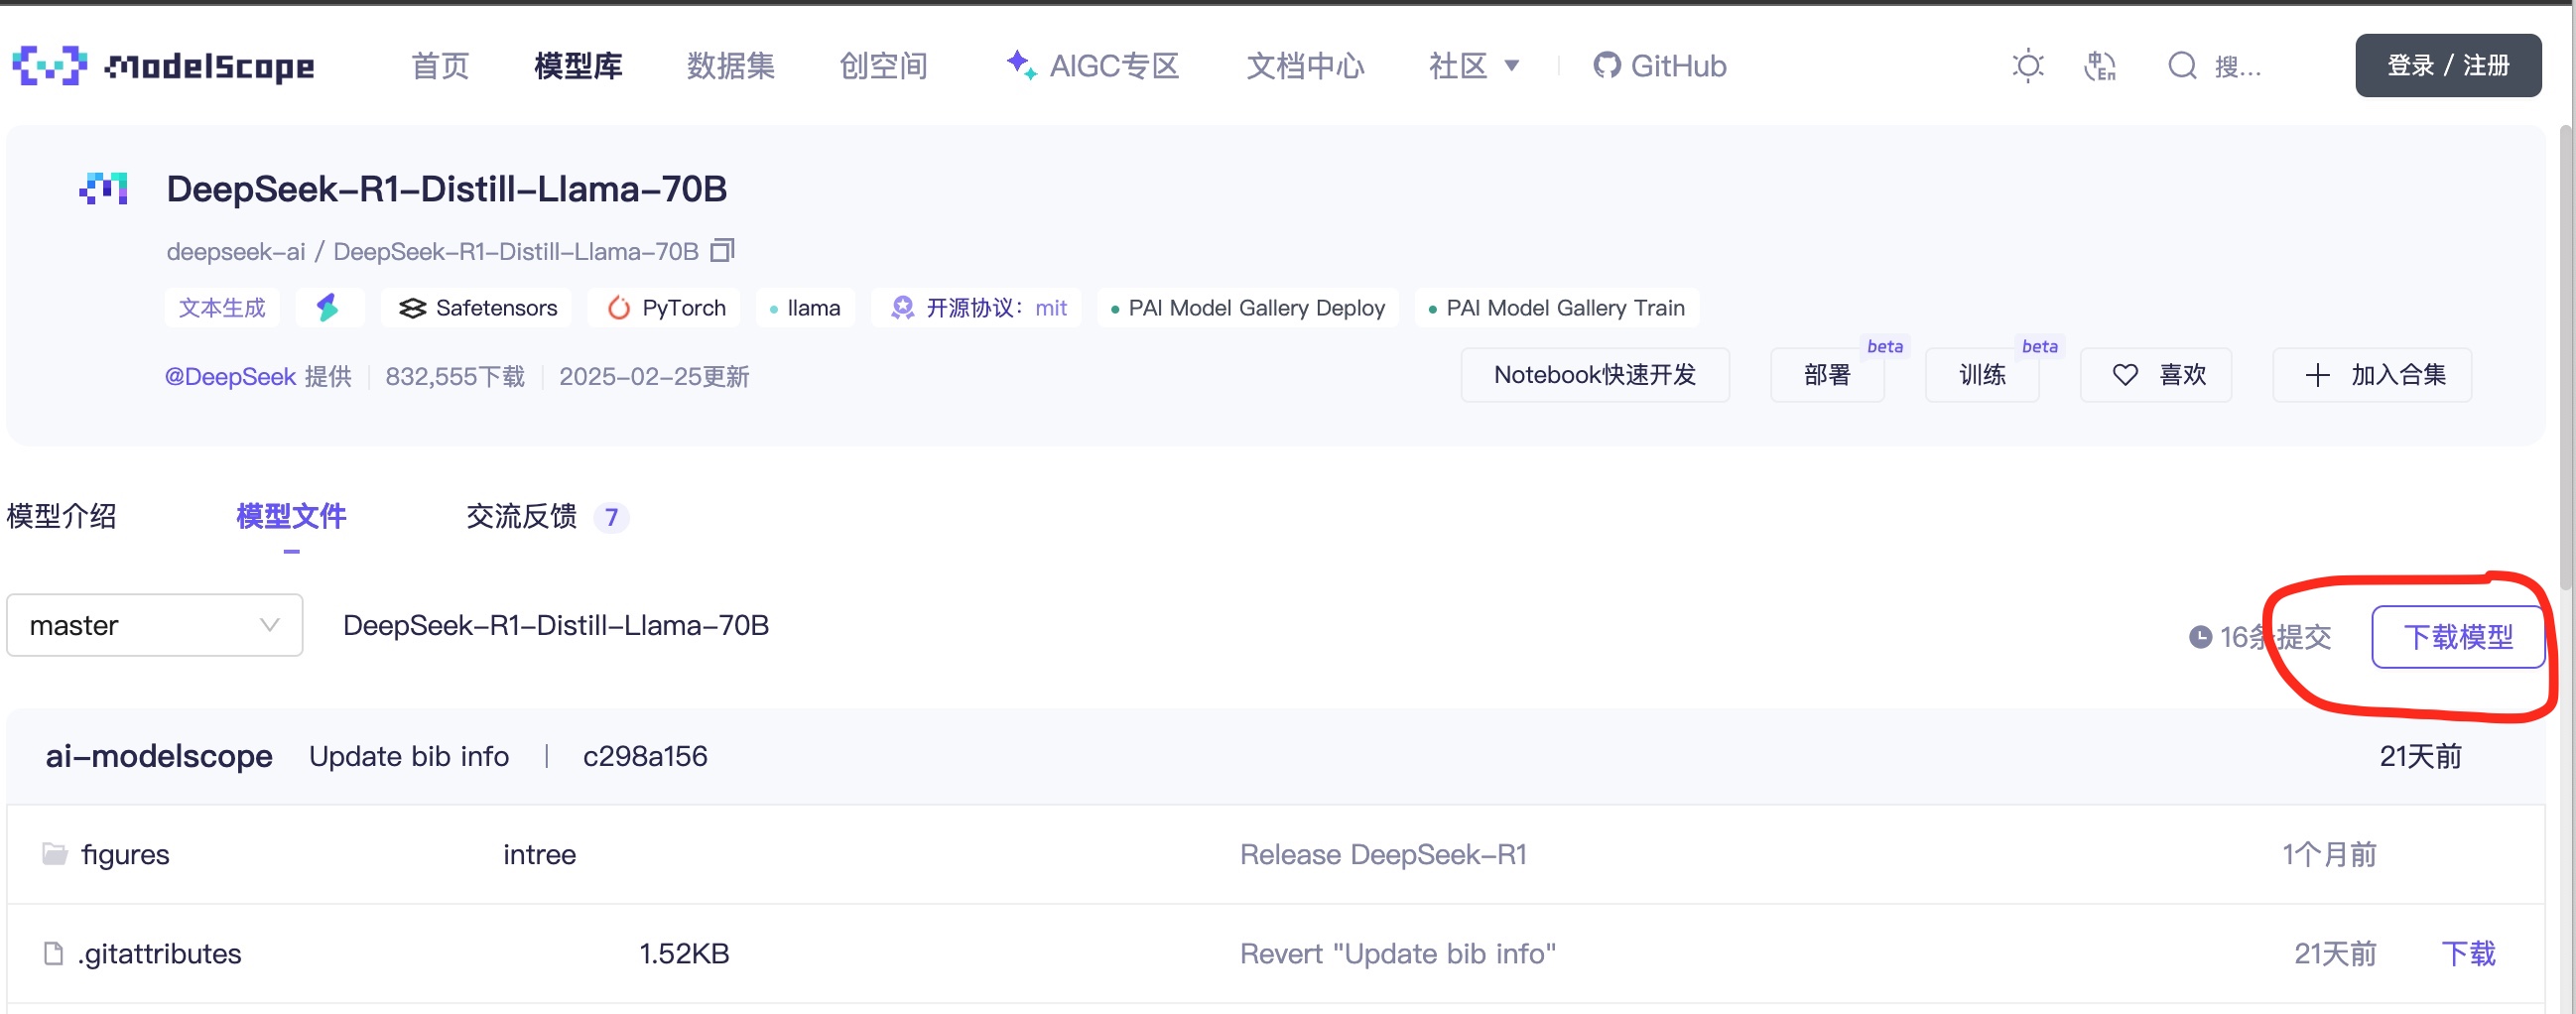Click the intree label in figures row
The height and width of the screenshot is (1014, 2576).
[539, 854]
